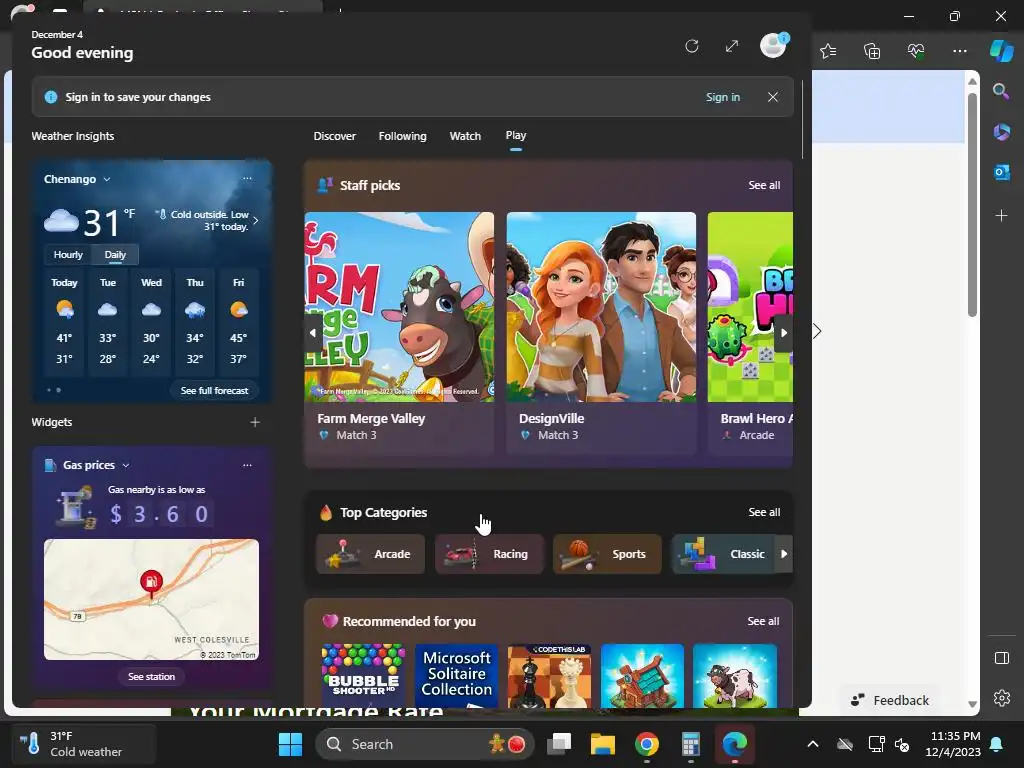1024x768 pixels.
Task: See all Top Categories
Action: 764,512
